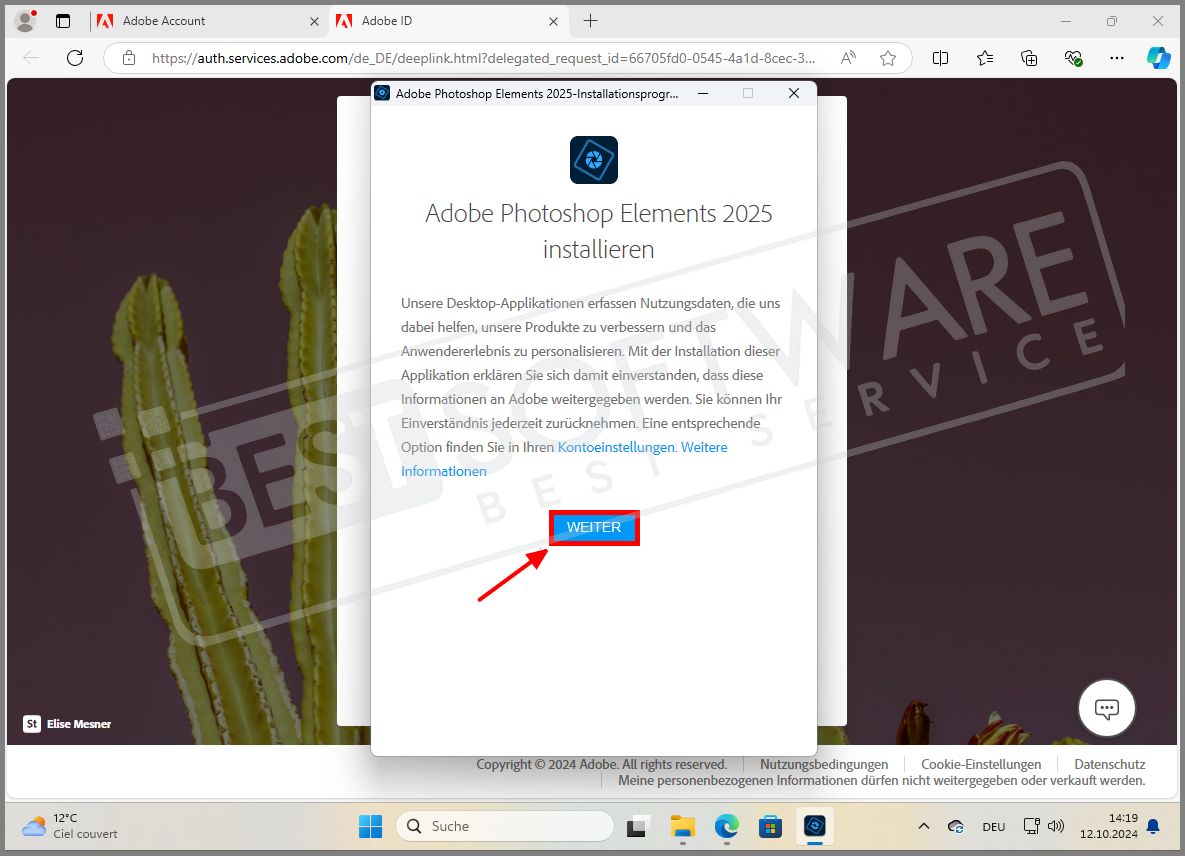Open Edge Settings and more menu

point(1117,58)
